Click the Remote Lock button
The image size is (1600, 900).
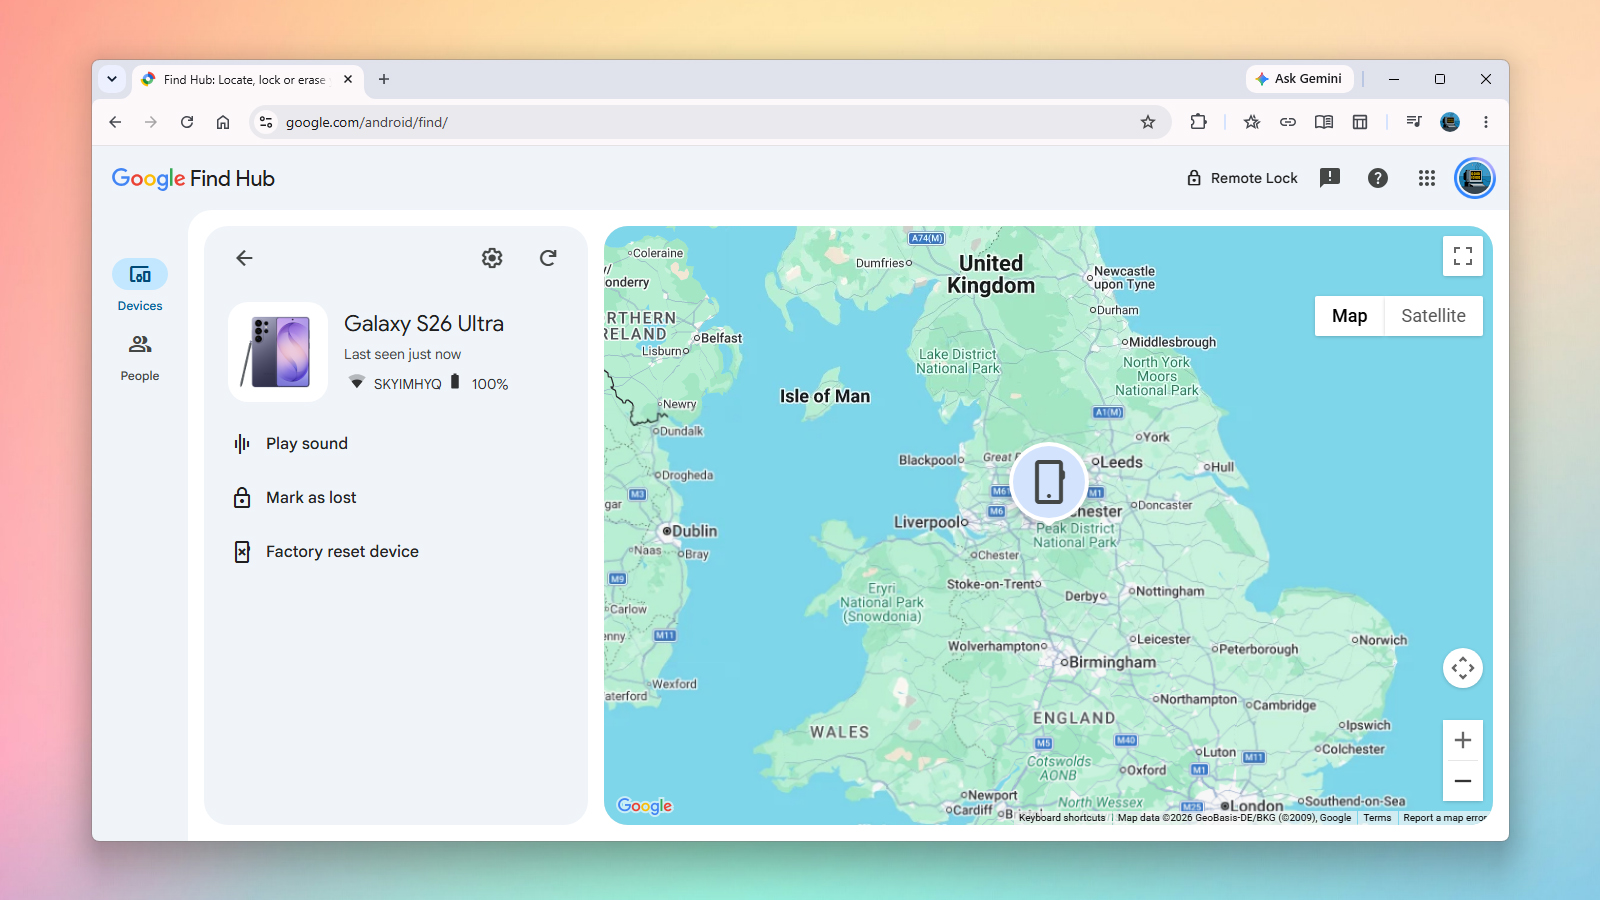pos(1242,178)
